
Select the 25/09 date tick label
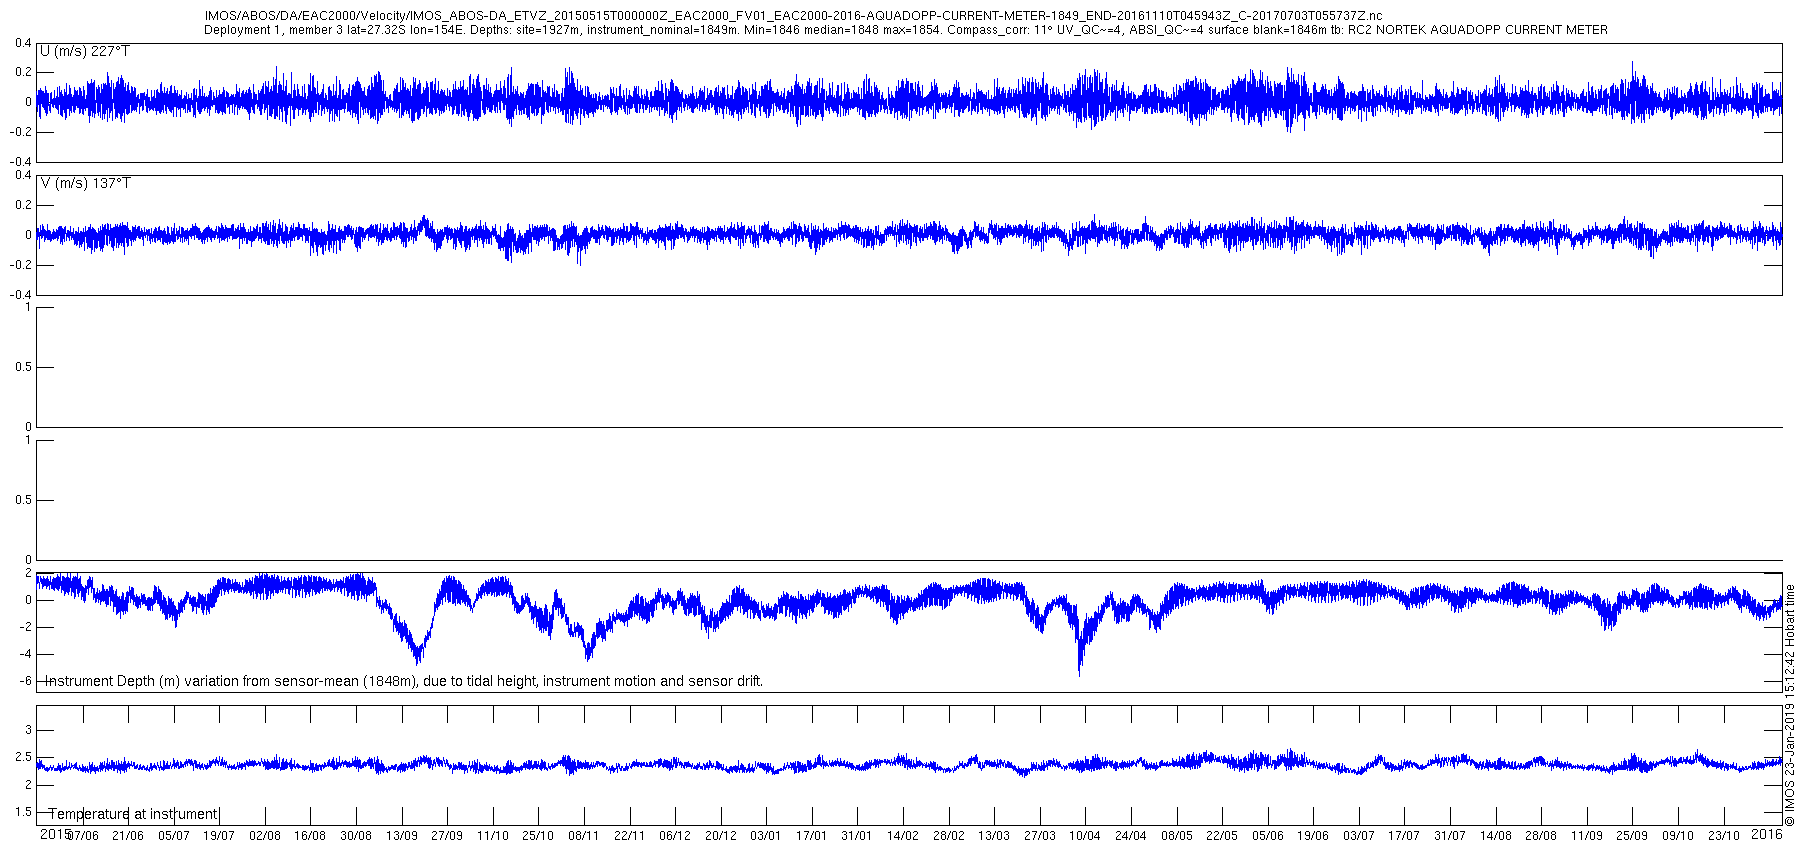point(1632,836)
